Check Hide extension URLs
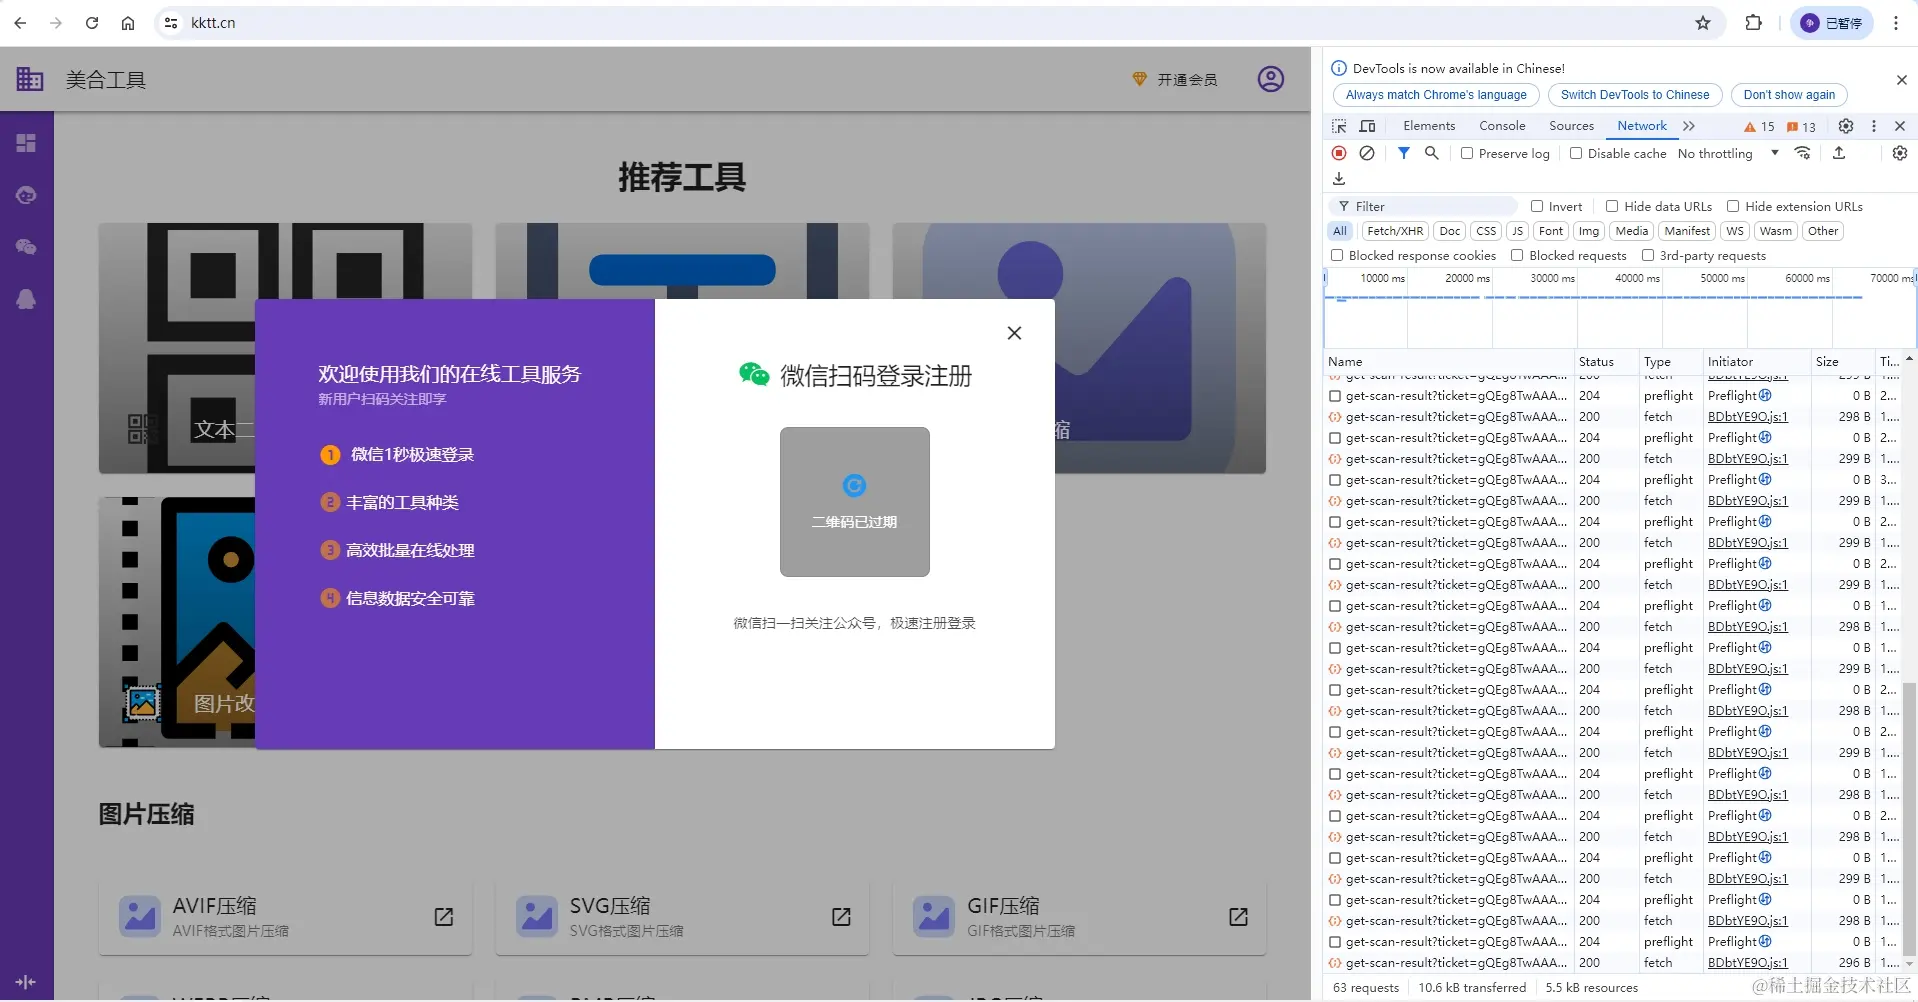This screenshot has height=1002, width=1918. 1733,207
